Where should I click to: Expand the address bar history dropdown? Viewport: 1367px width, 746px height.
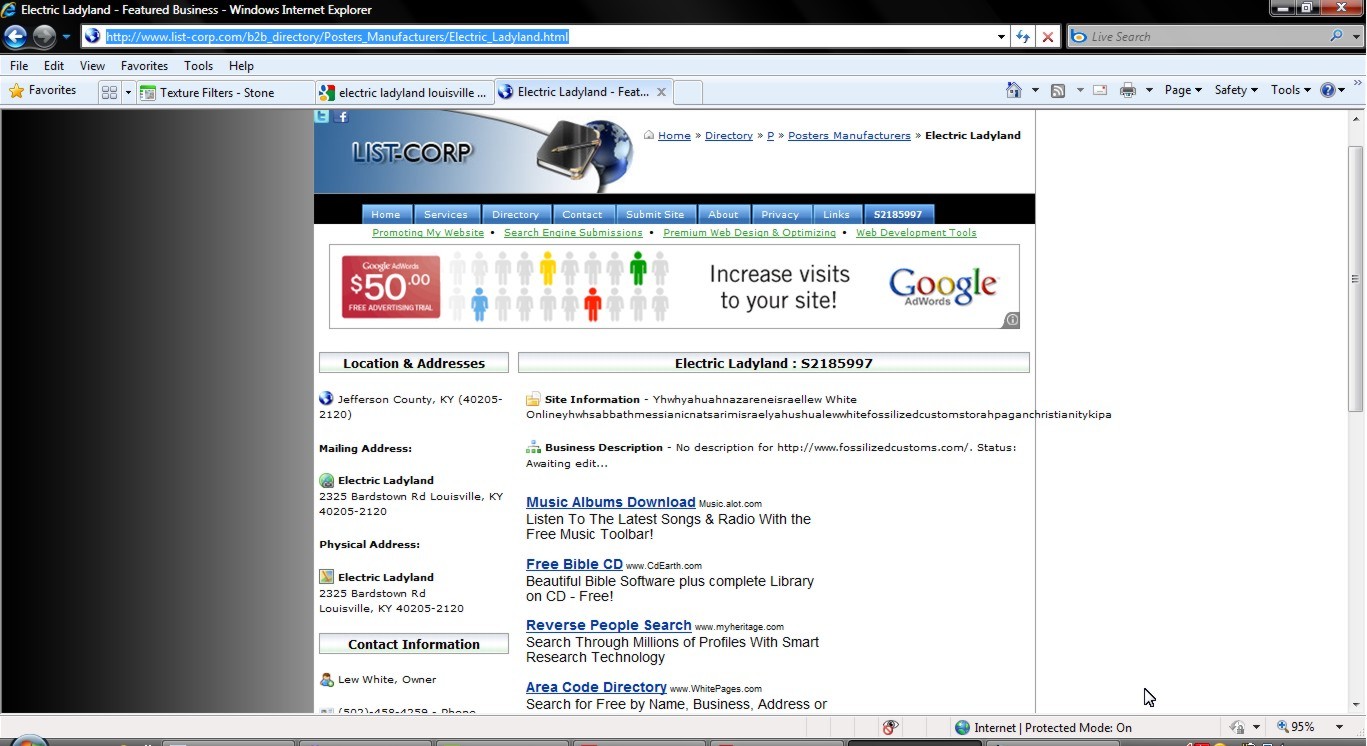point(1001,37)
